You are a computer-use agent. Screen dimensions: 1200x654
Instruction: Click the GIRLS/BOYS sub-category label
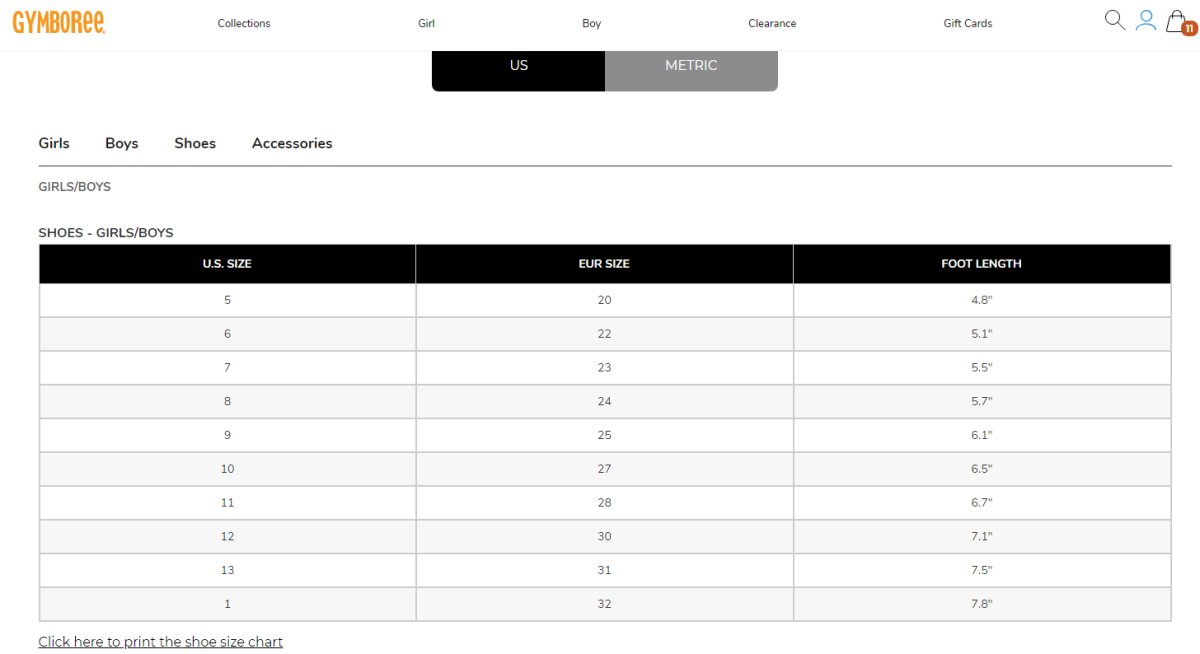(74, 187)
